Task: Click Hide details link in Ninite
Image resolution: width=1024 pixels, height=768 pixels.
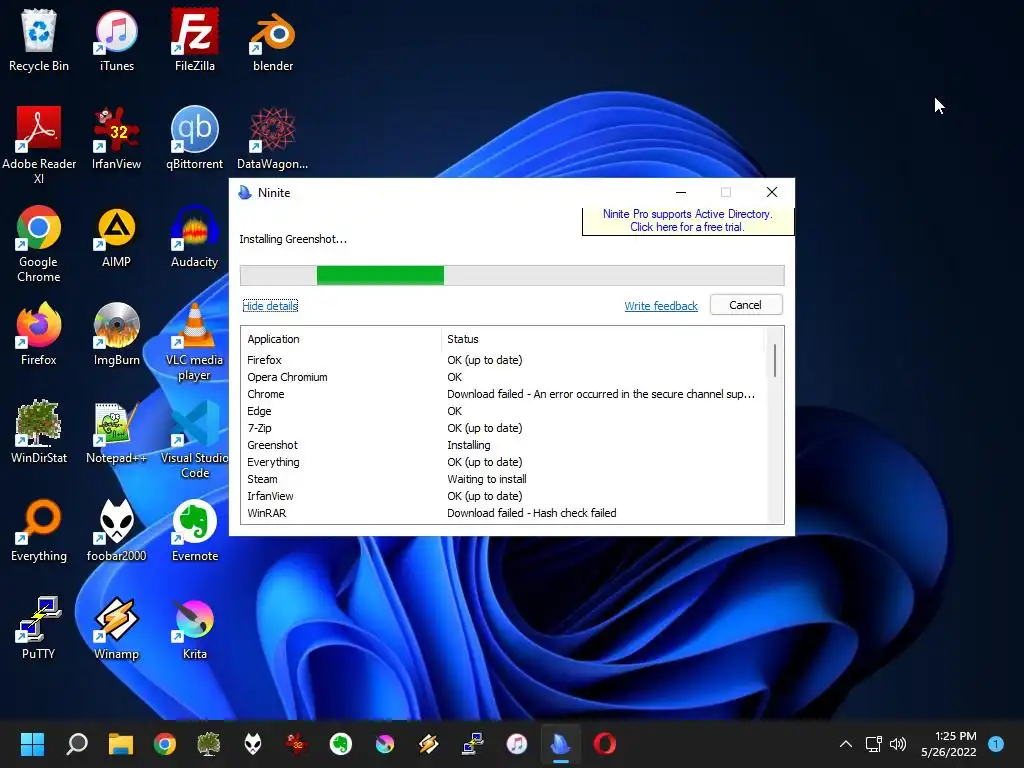Action: coord(270,306)
